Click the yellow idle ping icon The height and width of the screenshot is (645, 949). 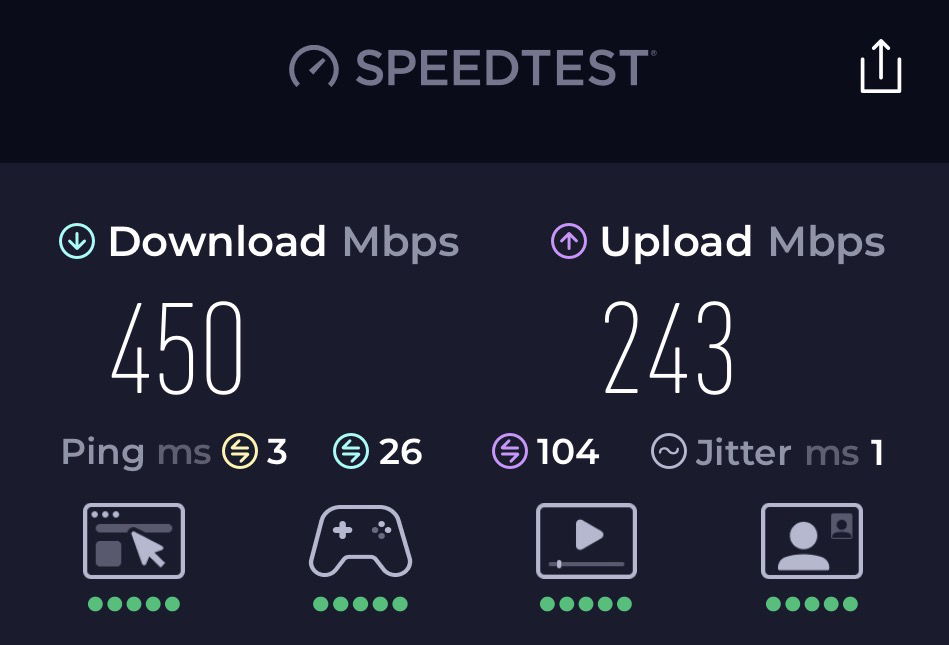(x=240, y=451)
